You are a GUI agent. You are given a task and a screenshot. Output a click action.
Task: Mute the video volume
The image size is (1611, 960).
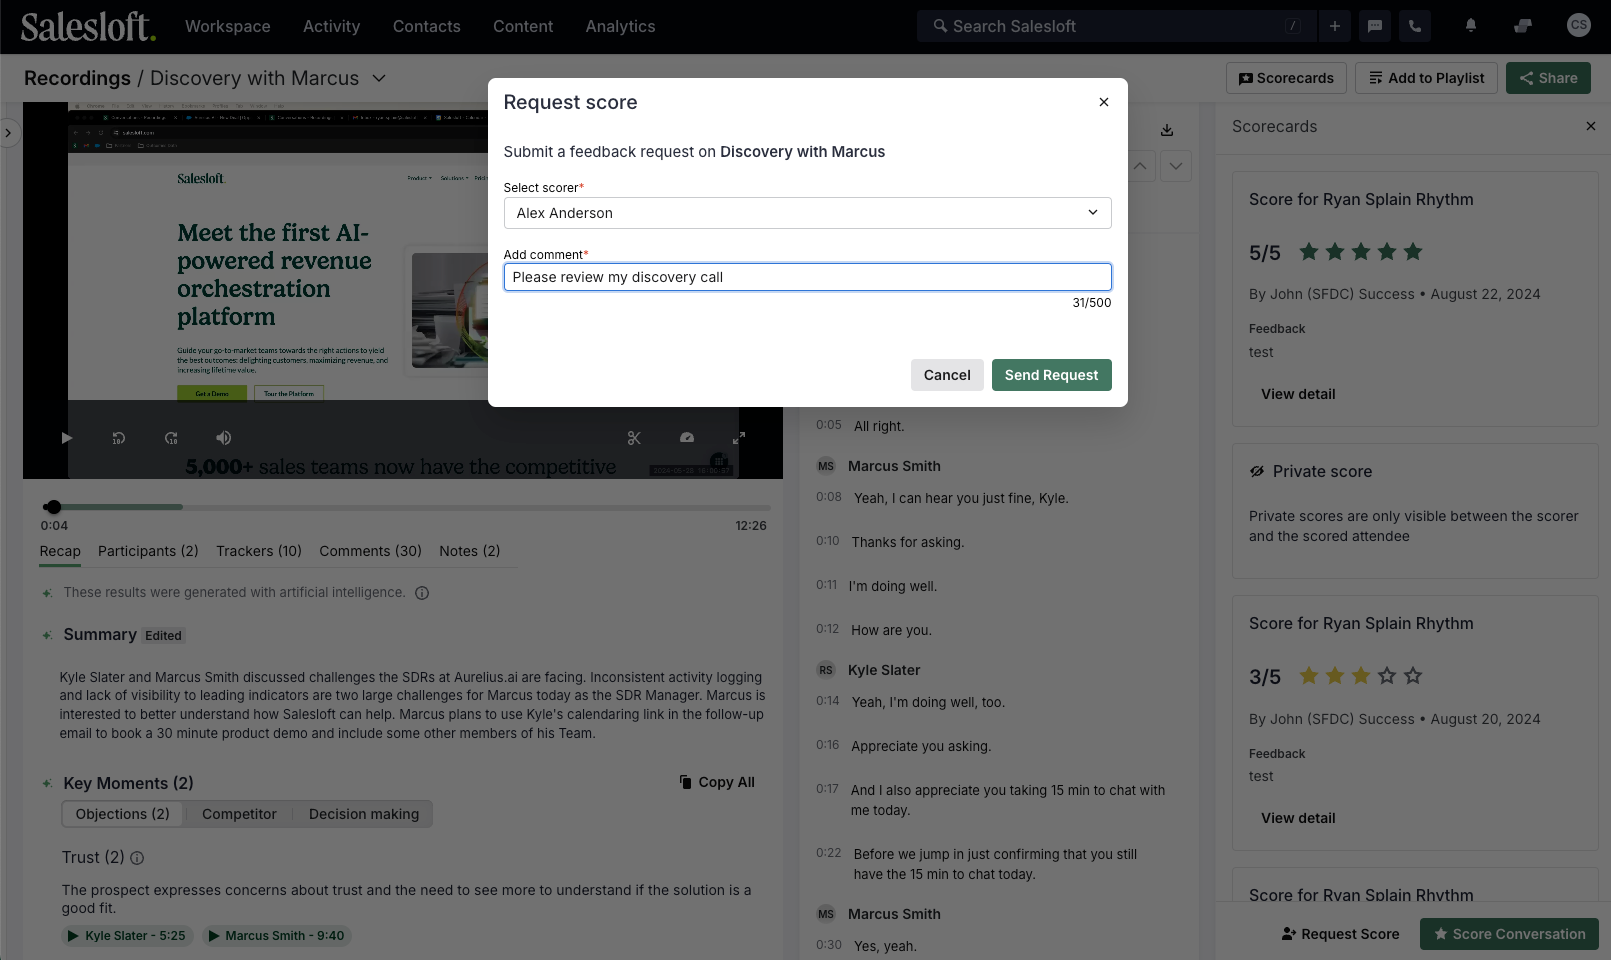224,438
